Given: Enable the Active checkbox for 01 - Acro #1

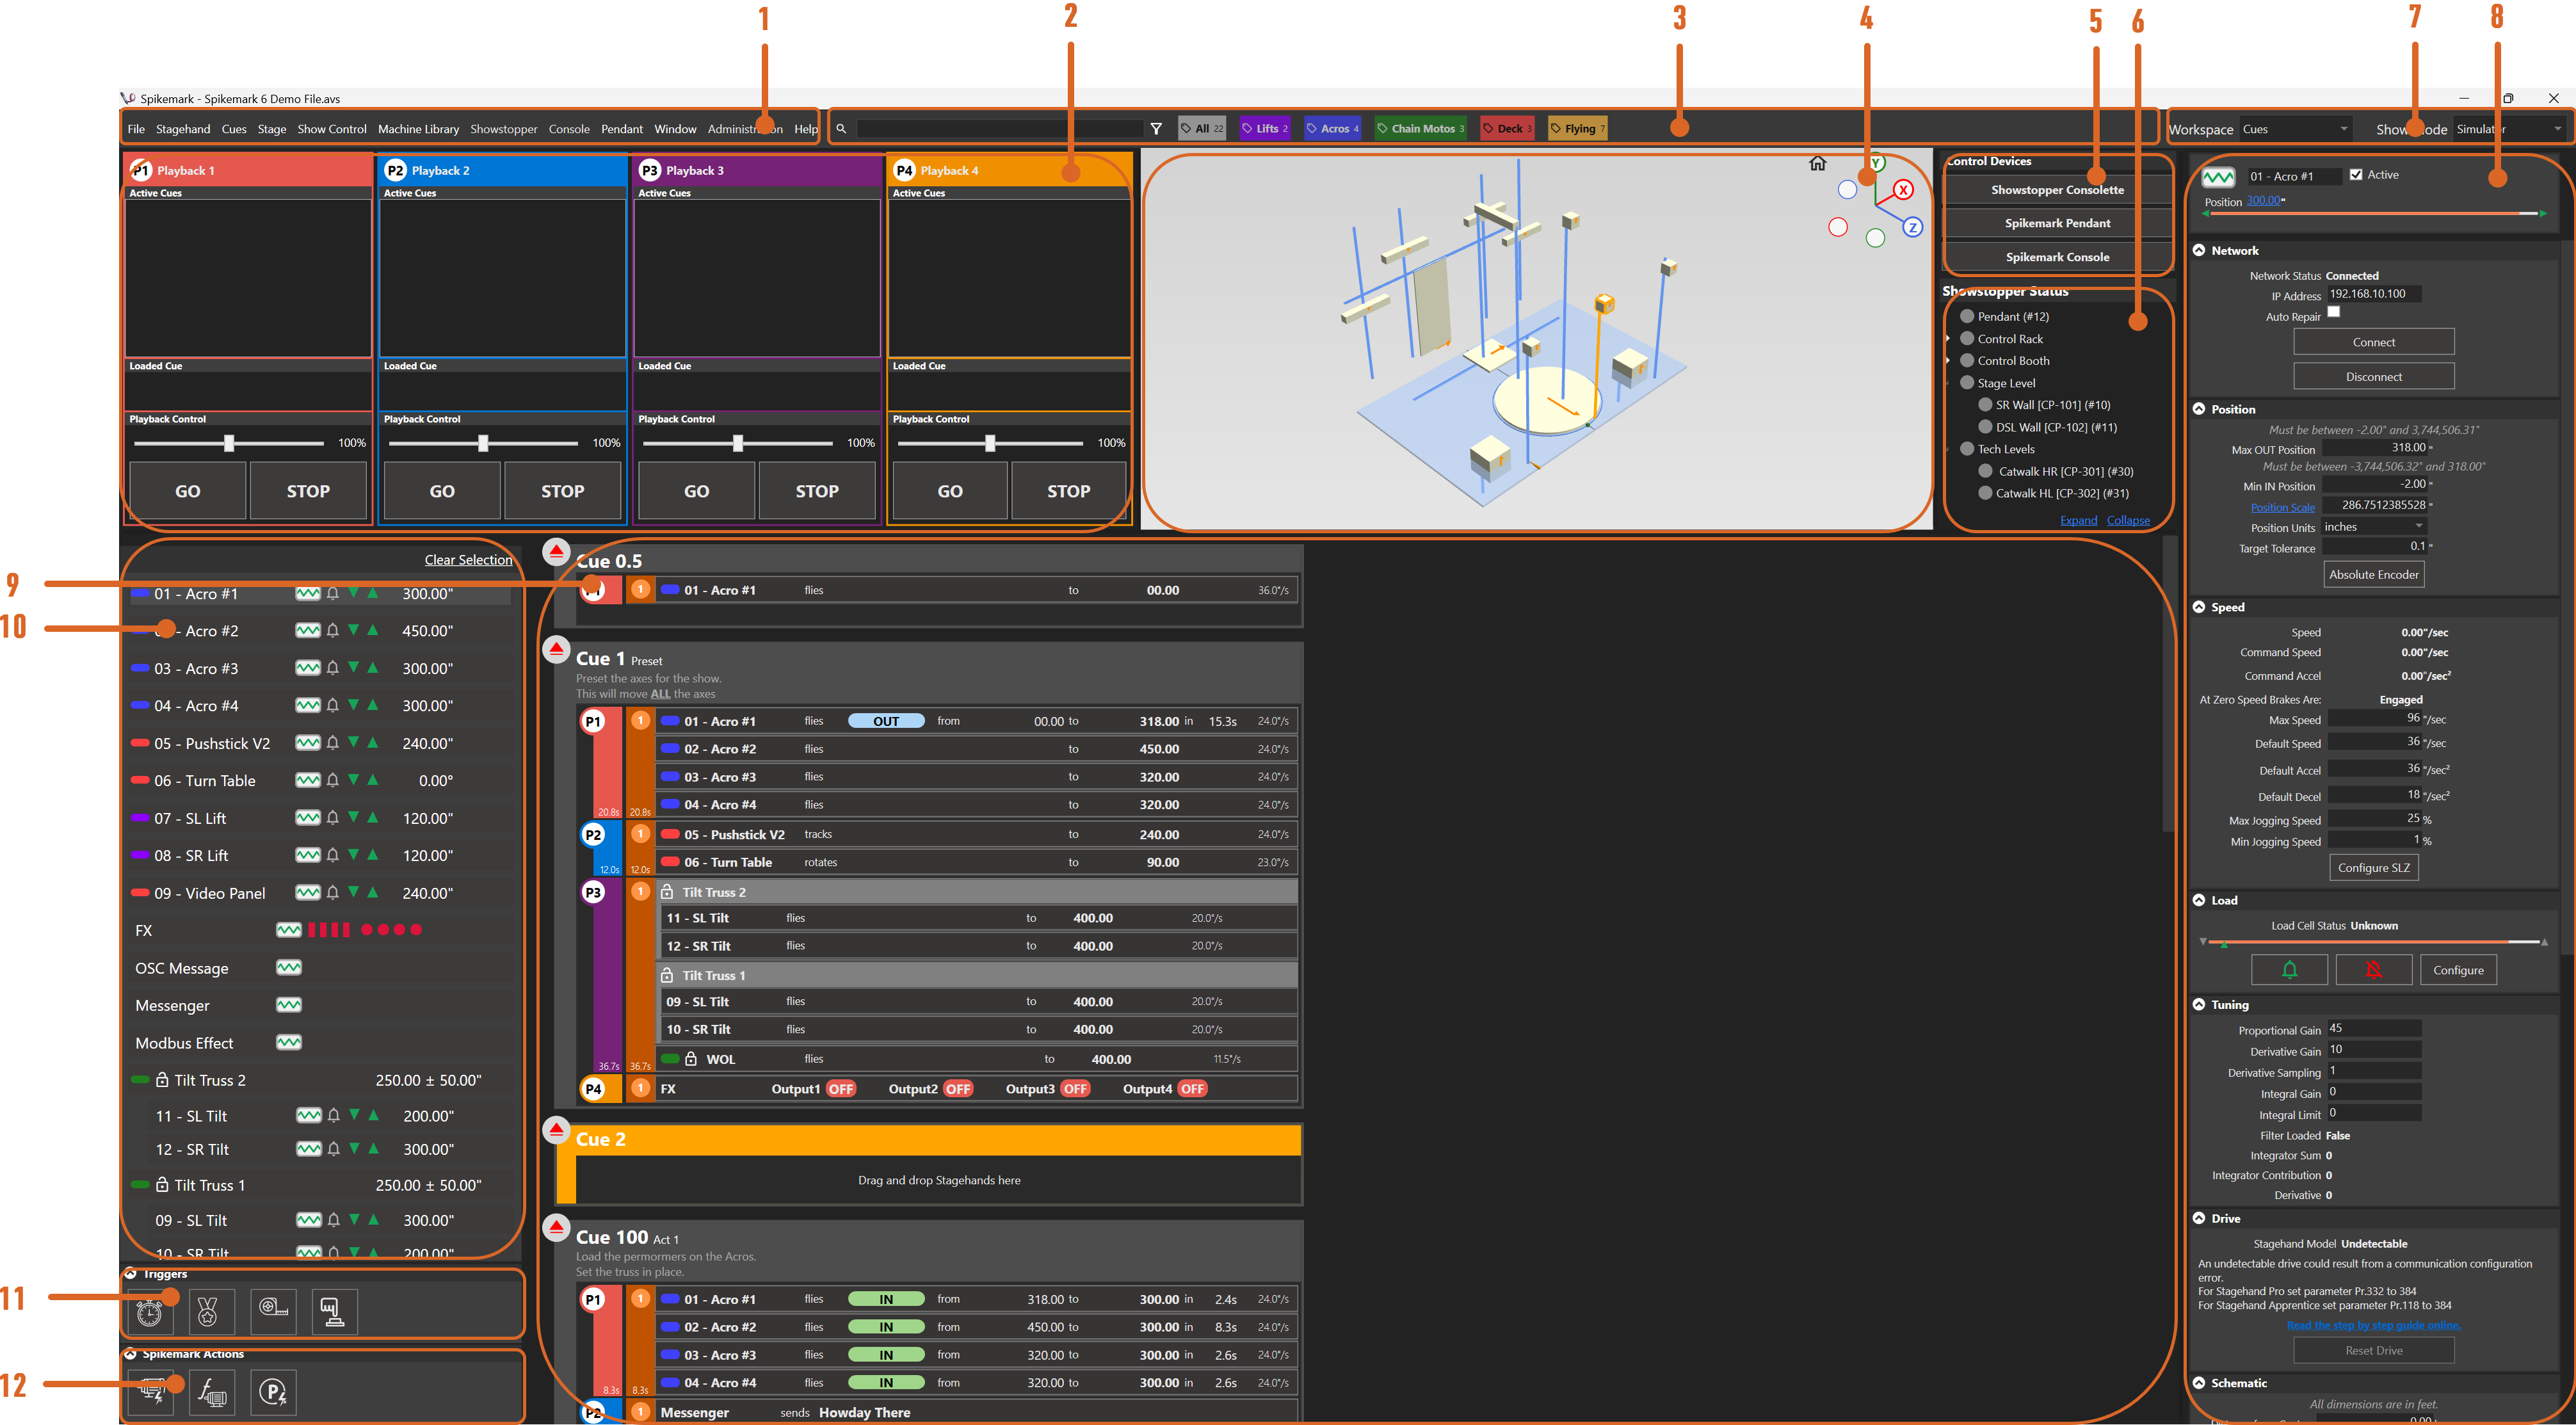Looking at the screenshot, I should click(x=2355, y=174).
